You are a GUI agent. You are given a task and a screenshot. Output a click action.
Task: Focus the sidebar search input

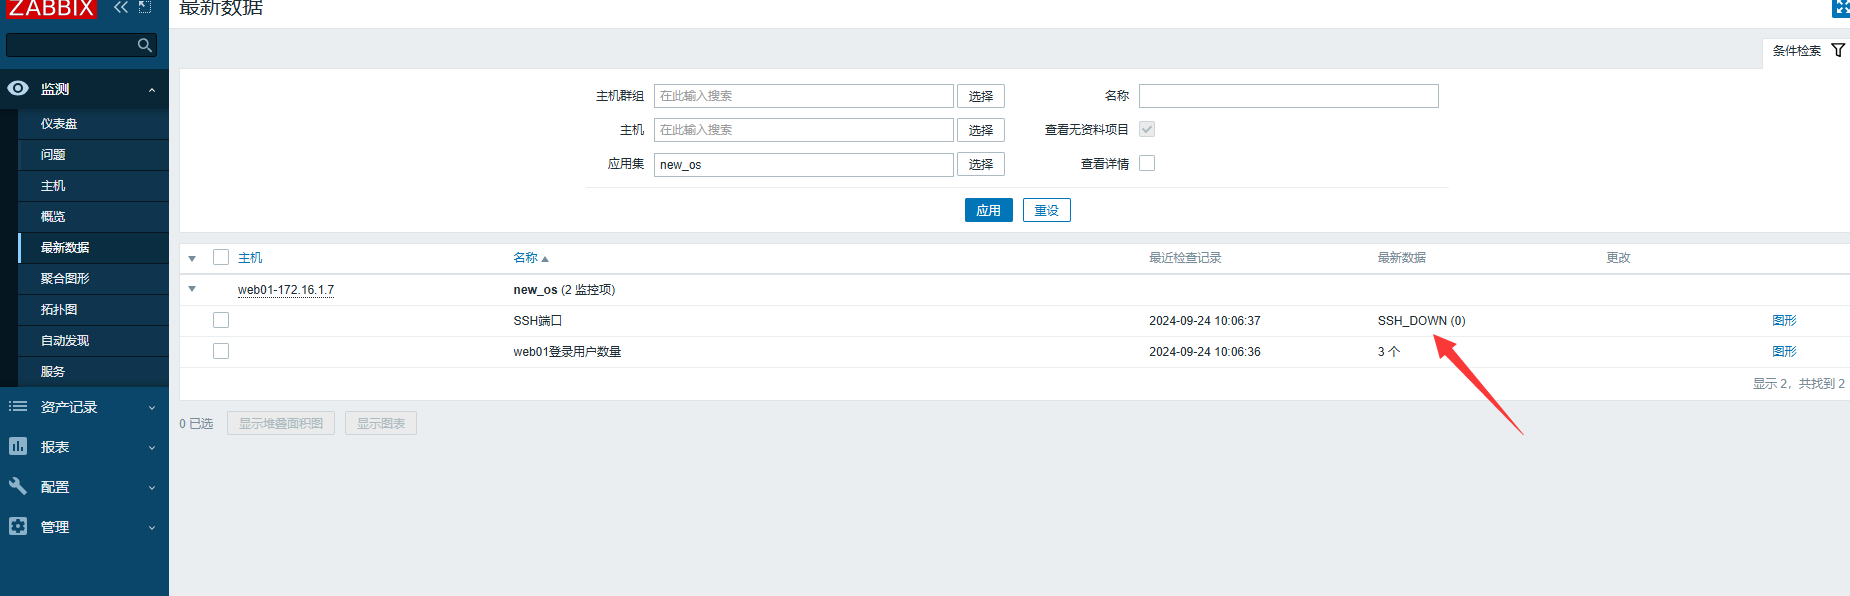(x=72, y=45)
